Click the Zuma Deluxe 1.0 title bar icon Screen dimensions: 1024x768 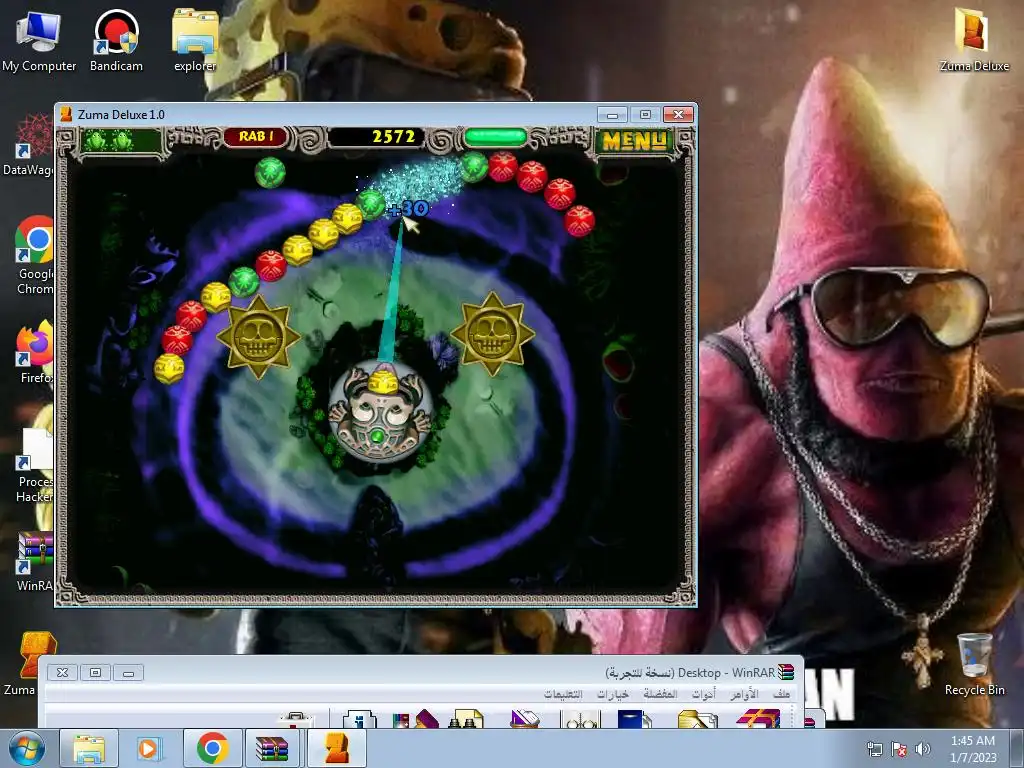pos(66,114)
